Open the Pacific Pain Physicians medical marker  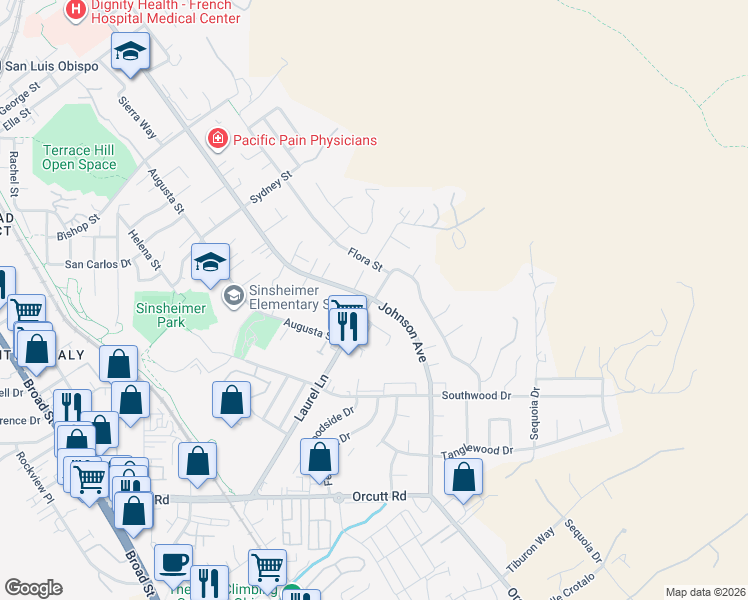point(218,140)
